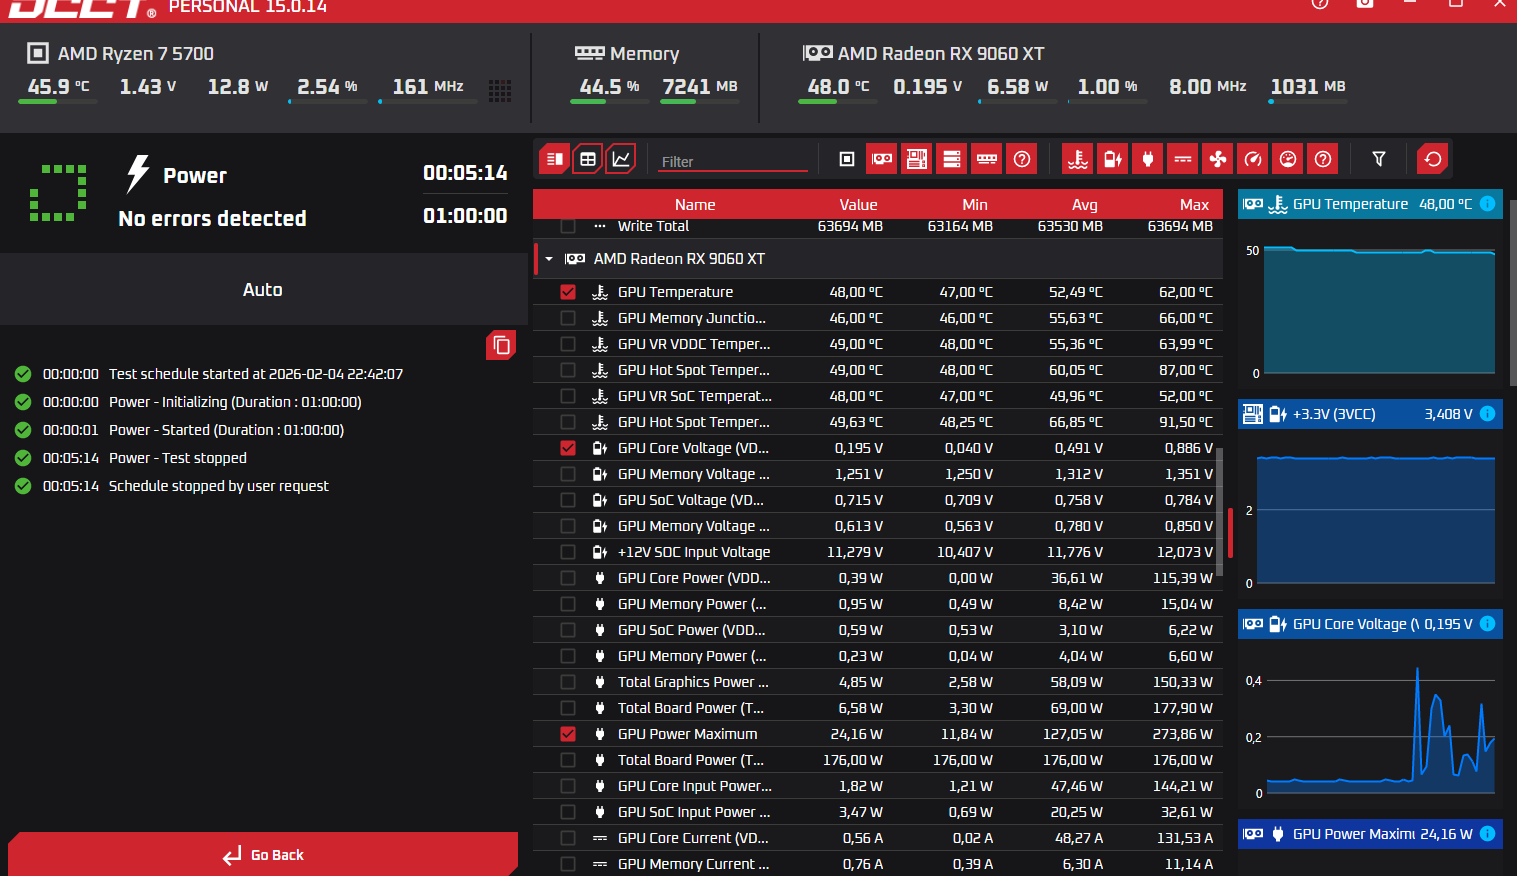This screenshot has width=1517, height=876.
Task: Open info for GPU Core Voltage graph
Action: [x=1487, y=624]
